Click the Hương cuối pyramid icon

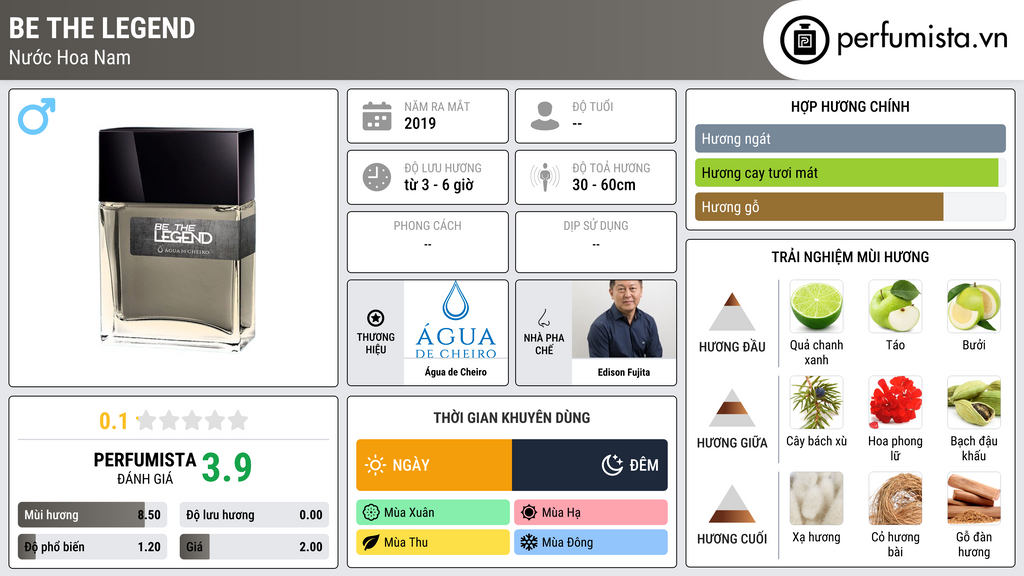point(732,504)
